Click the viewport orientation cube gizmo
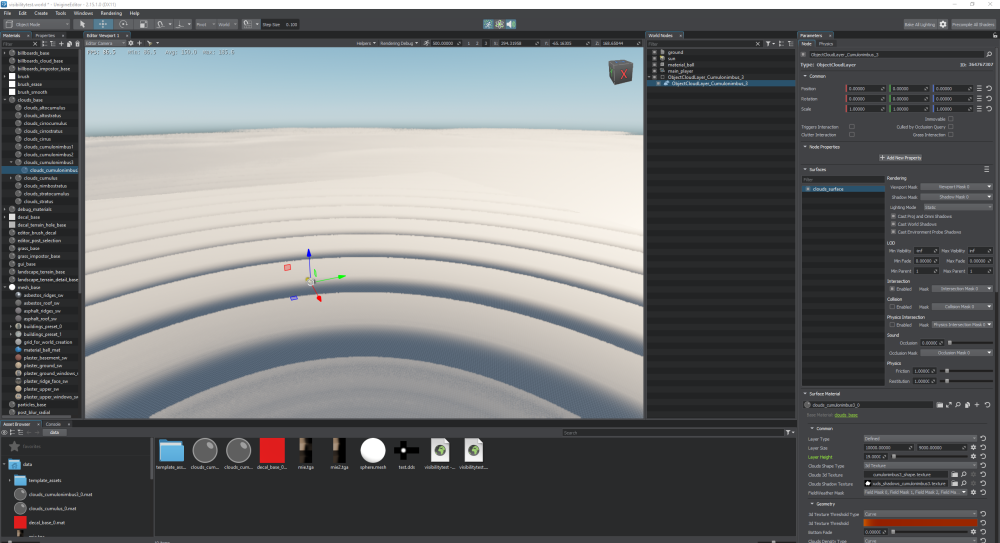Screen dimensions: 1000x543 620,73
